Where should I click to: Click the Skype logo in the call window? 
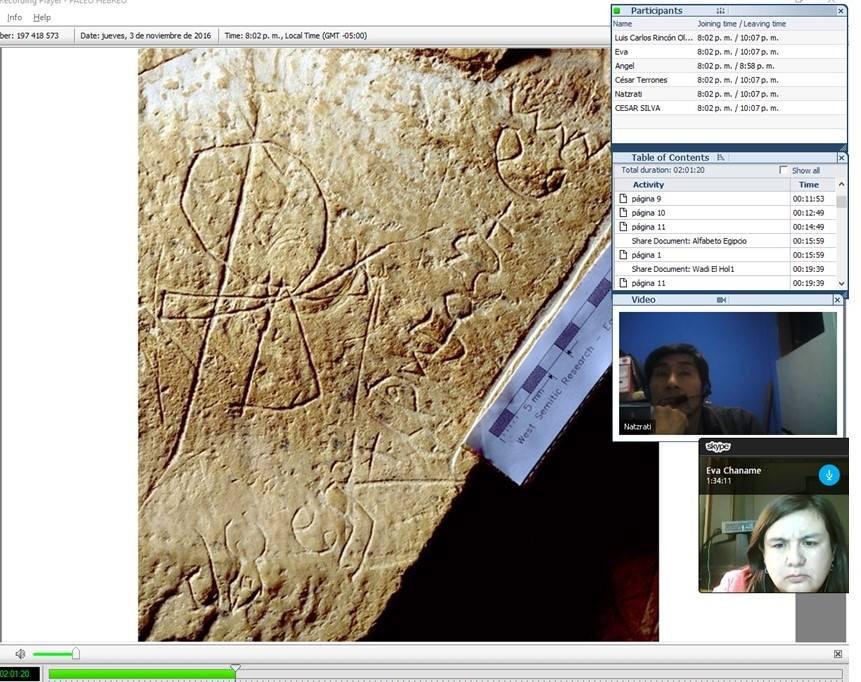pyautogui.click(x=717, y=446)
